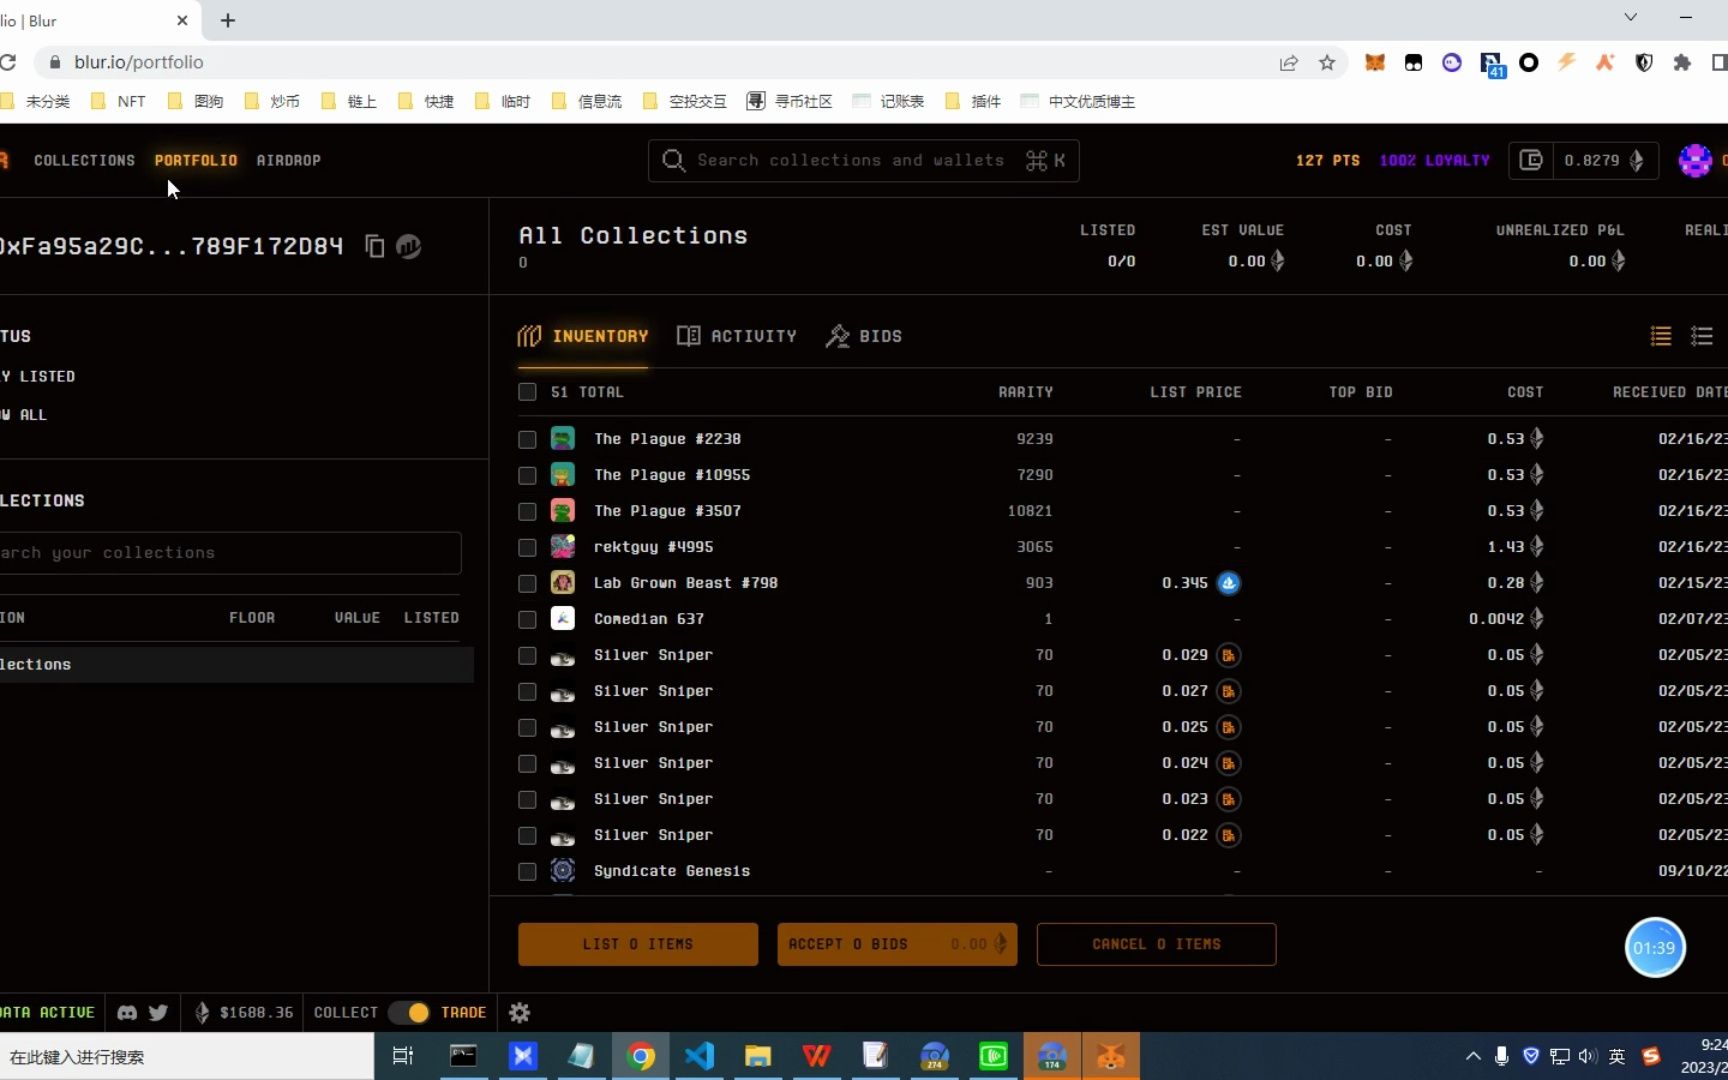Click the 100% LOYALTY label

click(x=1434, y=160)
